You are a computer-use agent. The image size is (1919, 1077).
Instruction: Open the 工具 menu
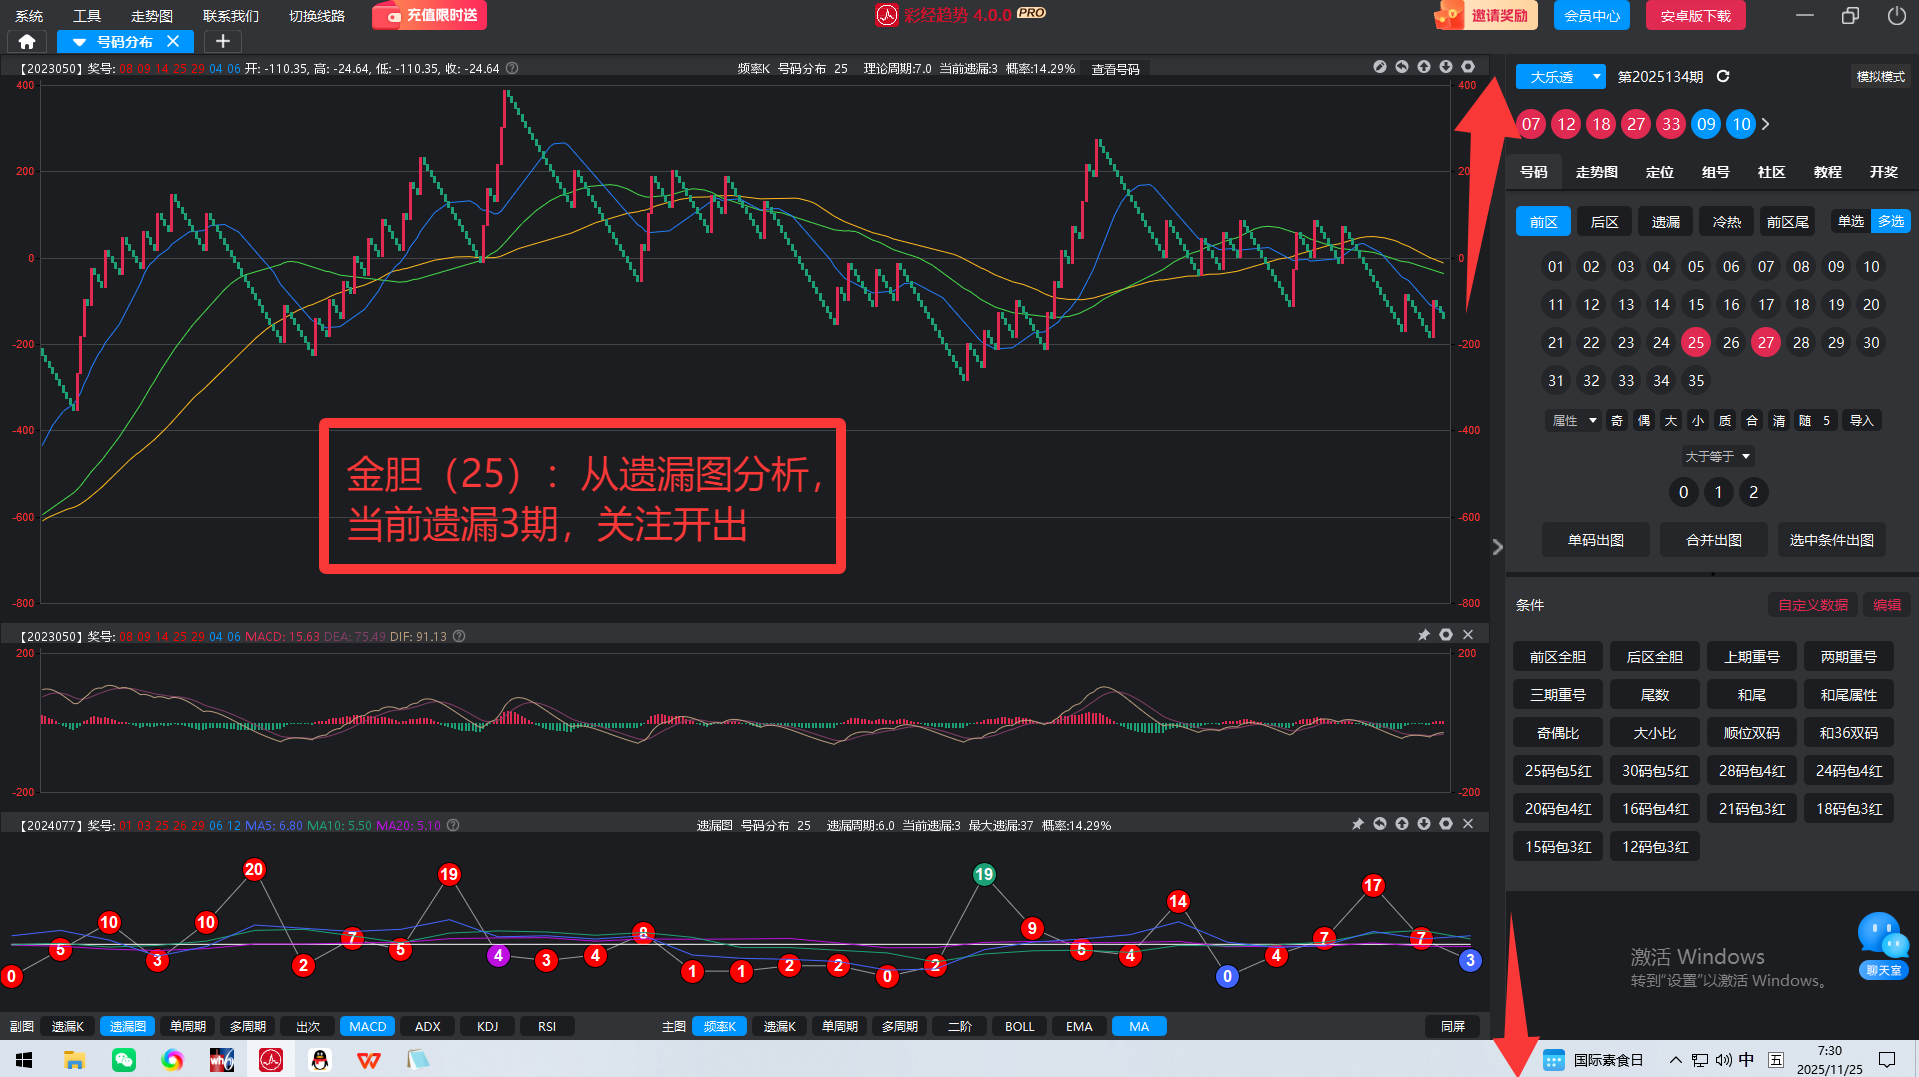(87, 16)
